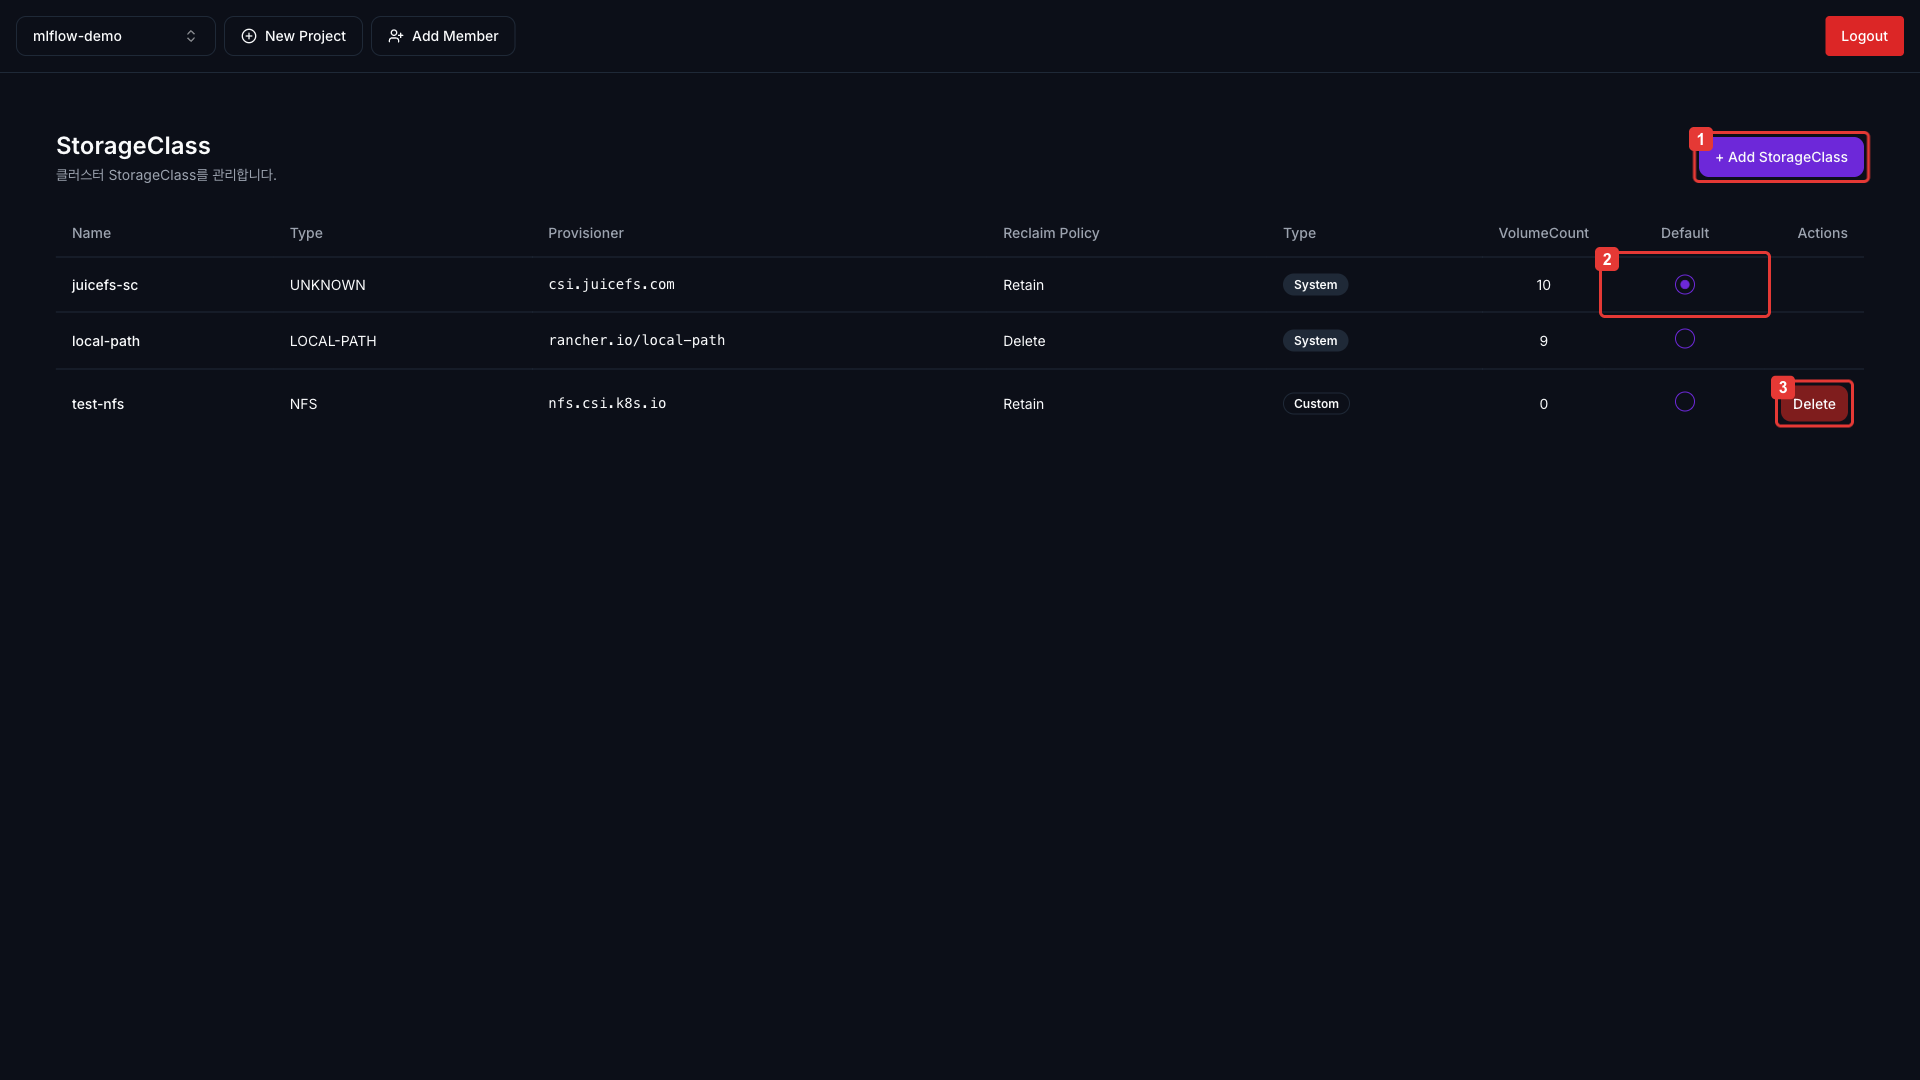
Task: Click the nfs.csi.k8s.io provisioner text
Action: [x=607, y=403]
